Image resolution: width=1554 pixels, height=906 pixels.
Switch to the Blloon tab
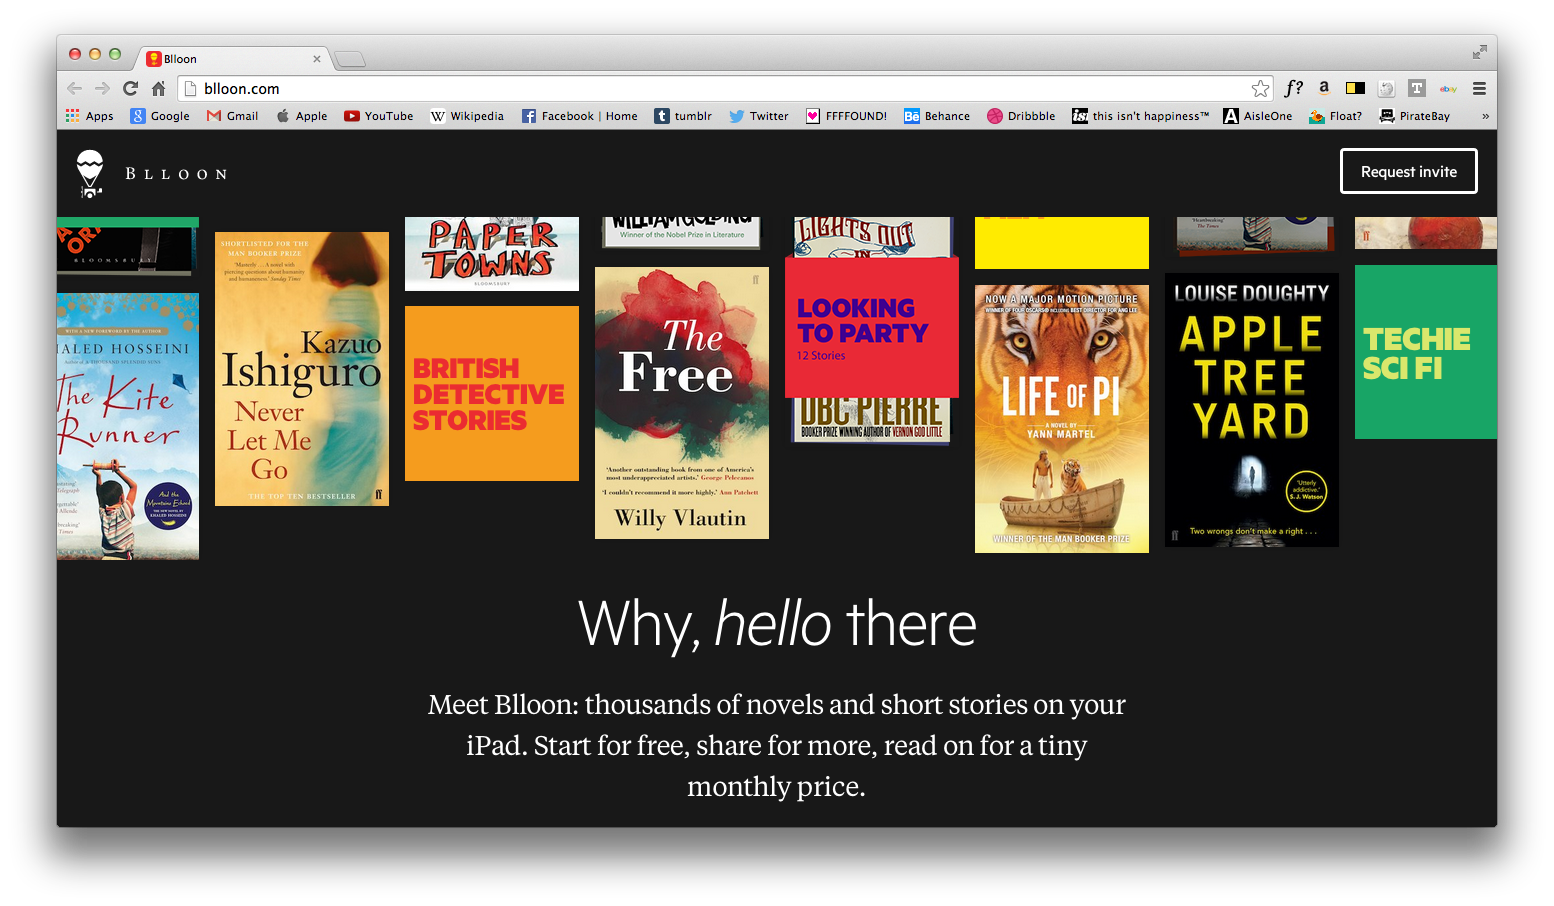(230, 59)
